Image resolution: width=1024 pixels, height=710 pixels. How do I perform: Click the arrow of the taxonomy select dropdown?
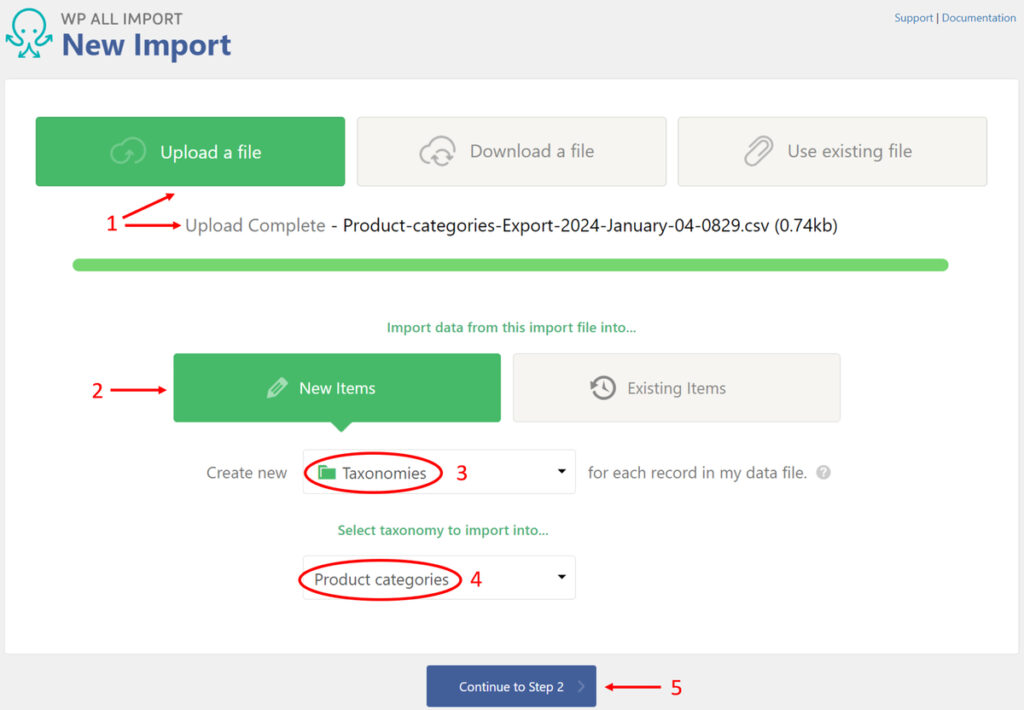[562, 577]
